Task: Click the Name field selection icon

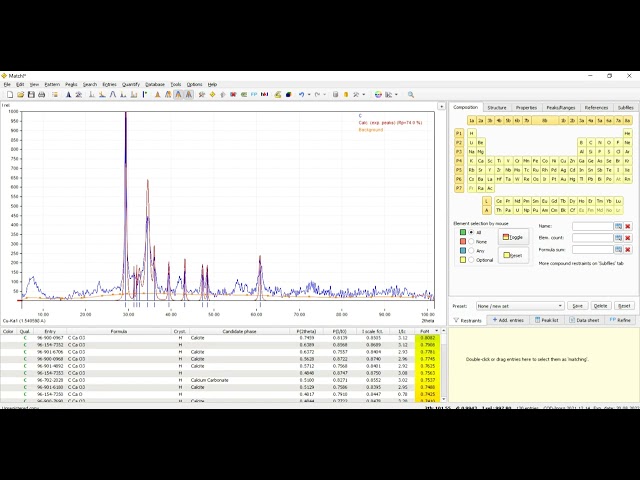Action: tap(618, 226)
